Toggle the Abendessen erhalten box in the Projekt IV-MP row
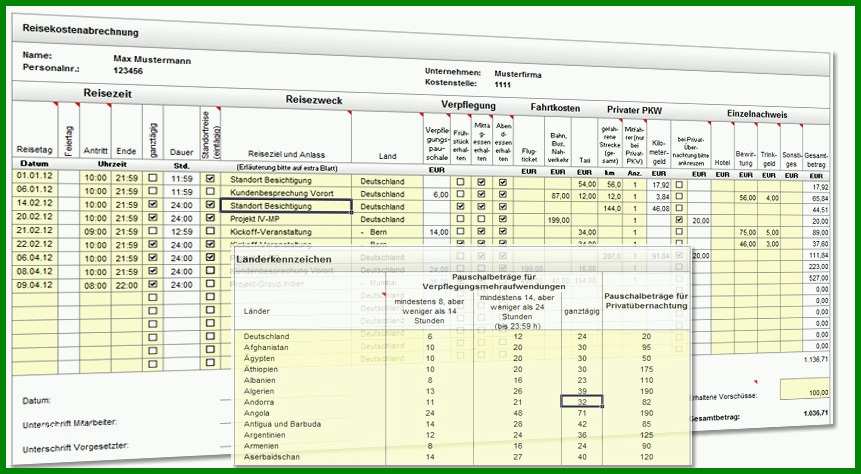This screenshot has width=861, height=474. click(x=502, y=219)
